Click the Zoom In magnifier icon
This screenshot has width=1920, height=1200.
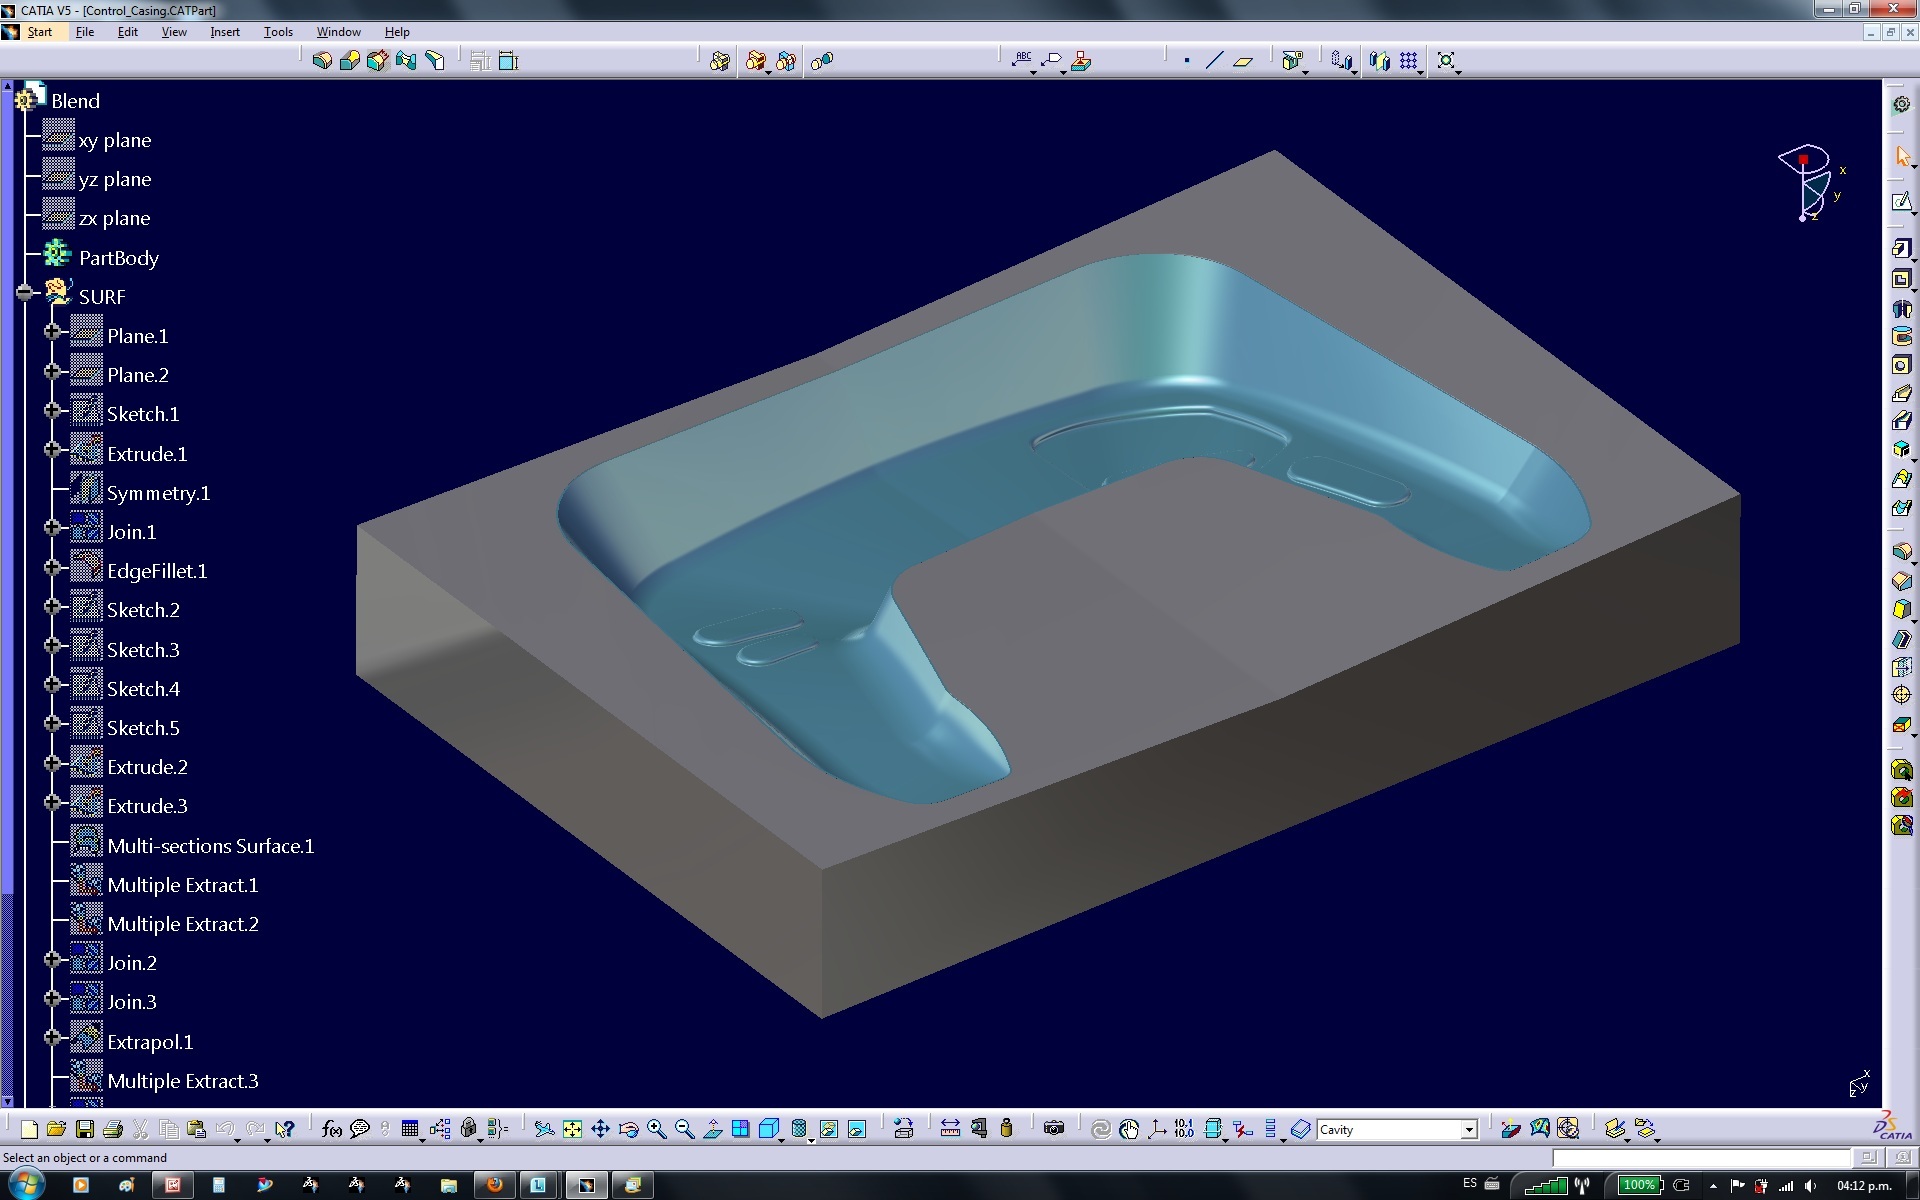tap(657, 1129)
